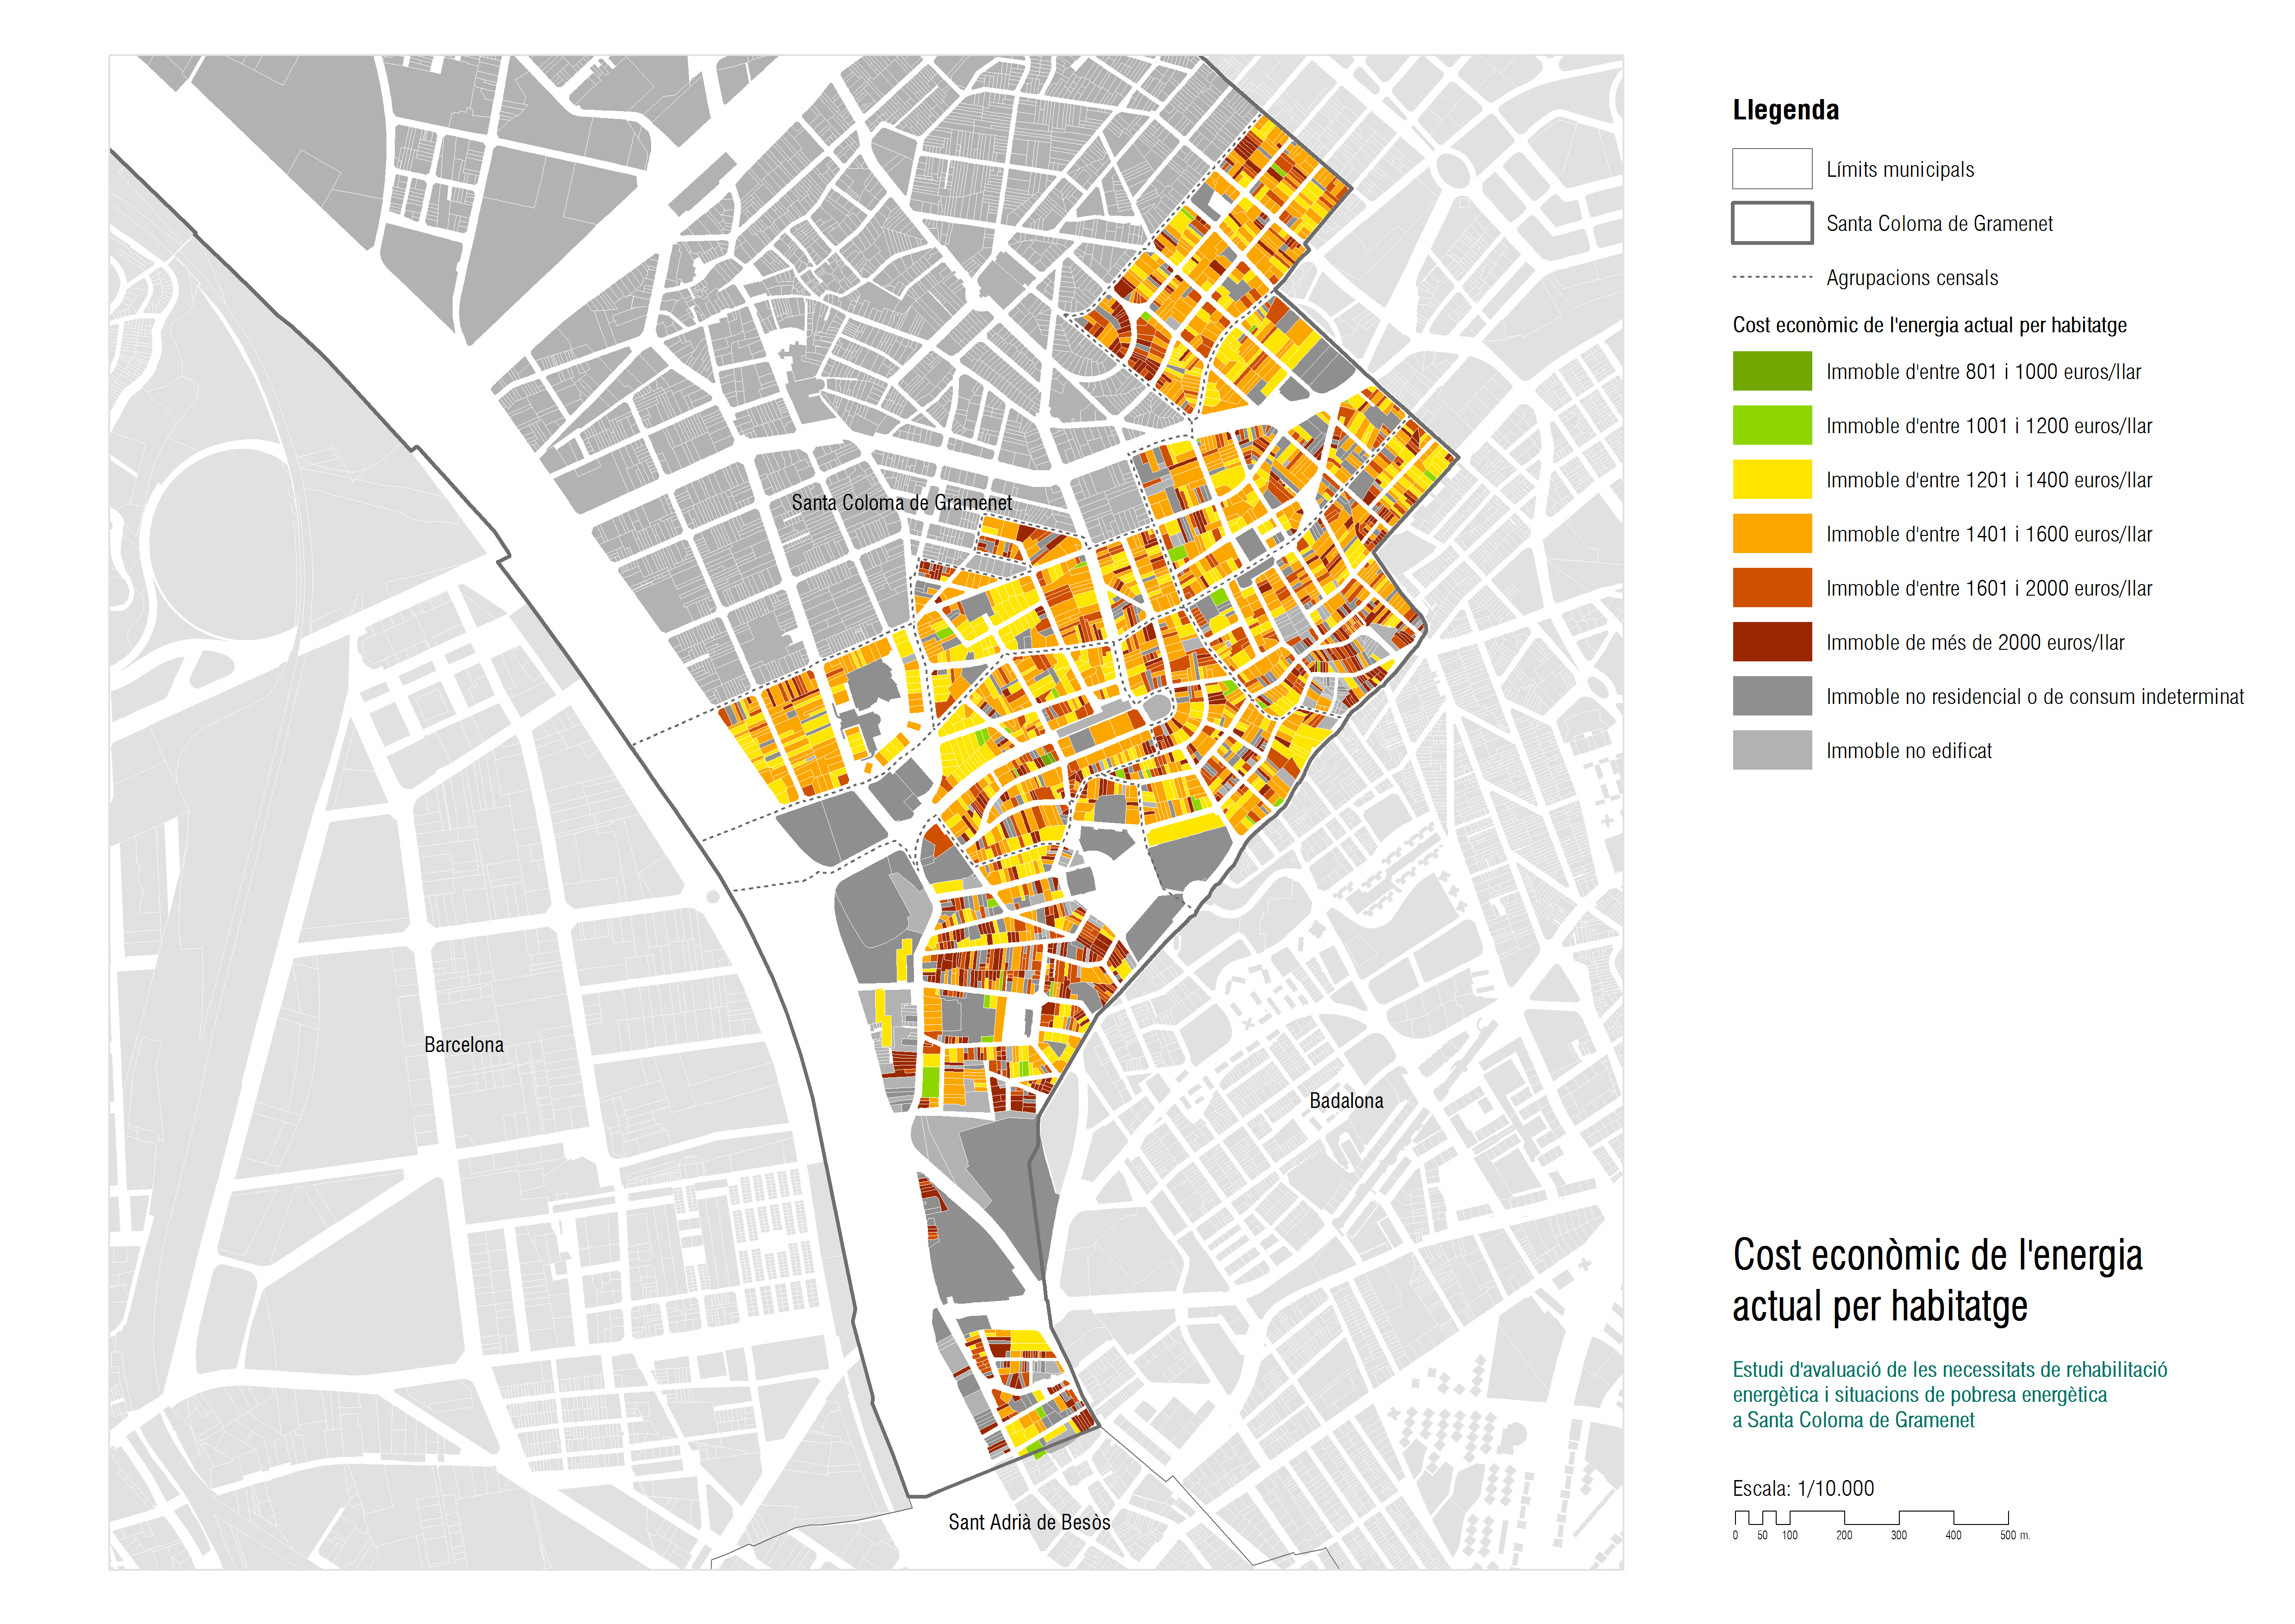Click the 'Santa Coloma de Gramenet' map label
The width and height of the screenshot is (2295, 1624).
click(901, 502)
